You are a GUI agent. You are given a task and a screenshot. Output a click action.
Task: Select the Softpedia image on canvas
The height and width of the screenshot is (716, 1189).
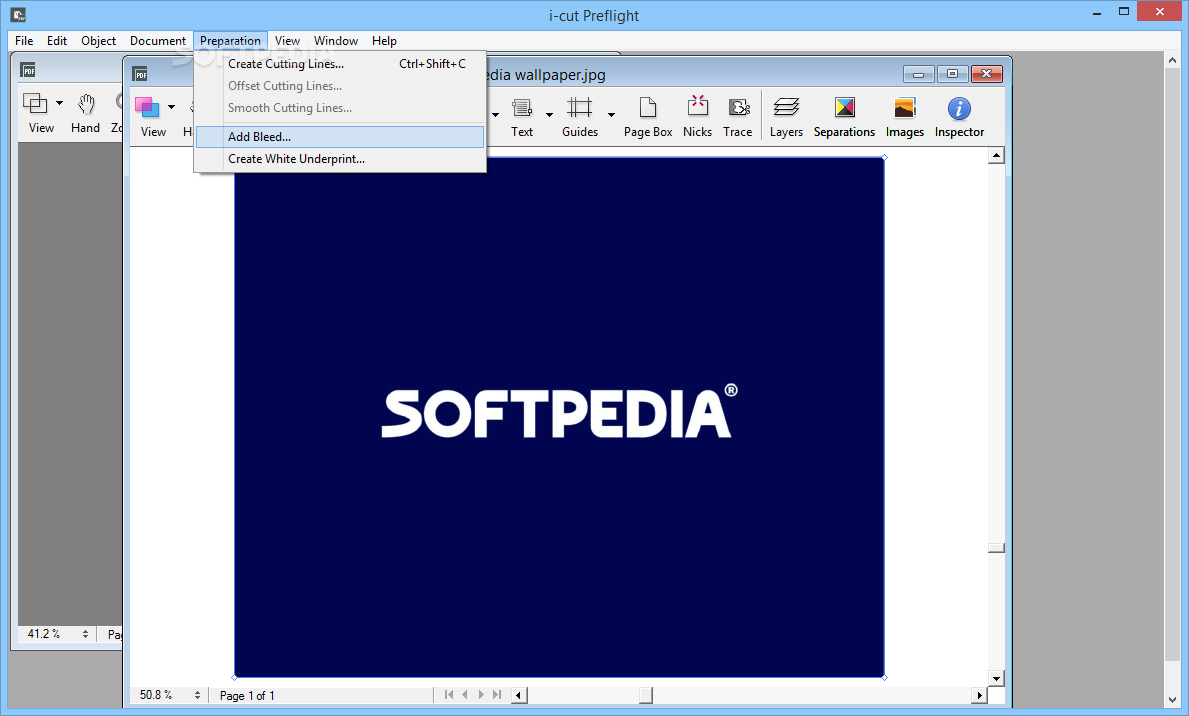point(559,417)
